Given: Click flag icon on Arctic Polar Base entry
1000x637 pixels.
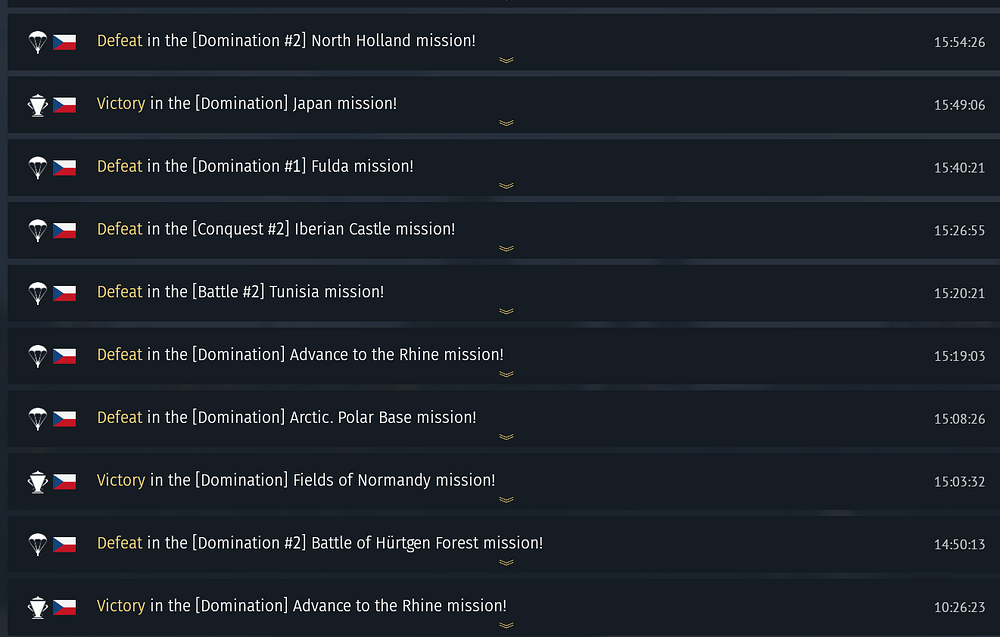Looking at the screenshot, I should pos(64,418).
